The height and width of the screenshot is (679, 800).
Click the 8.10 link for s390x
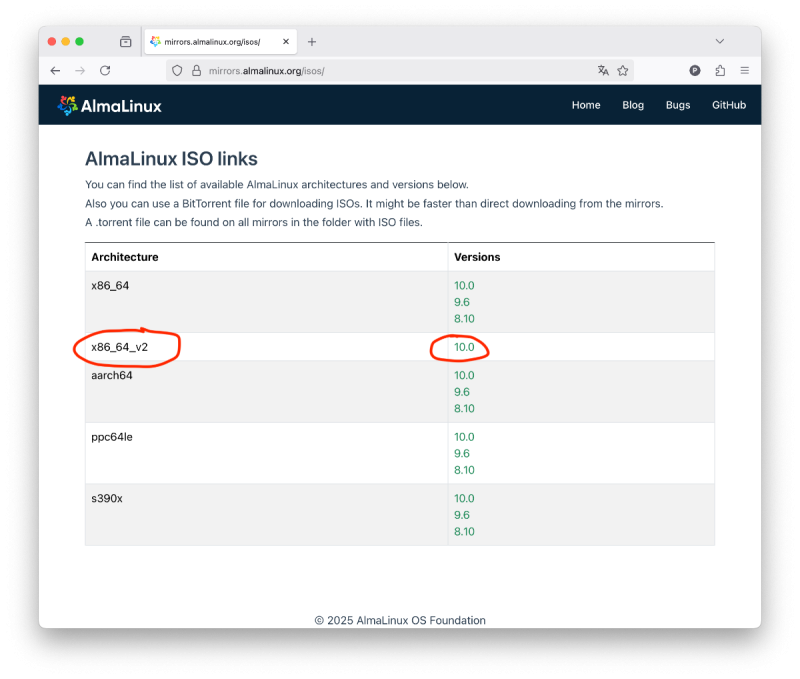click(464, 531)
